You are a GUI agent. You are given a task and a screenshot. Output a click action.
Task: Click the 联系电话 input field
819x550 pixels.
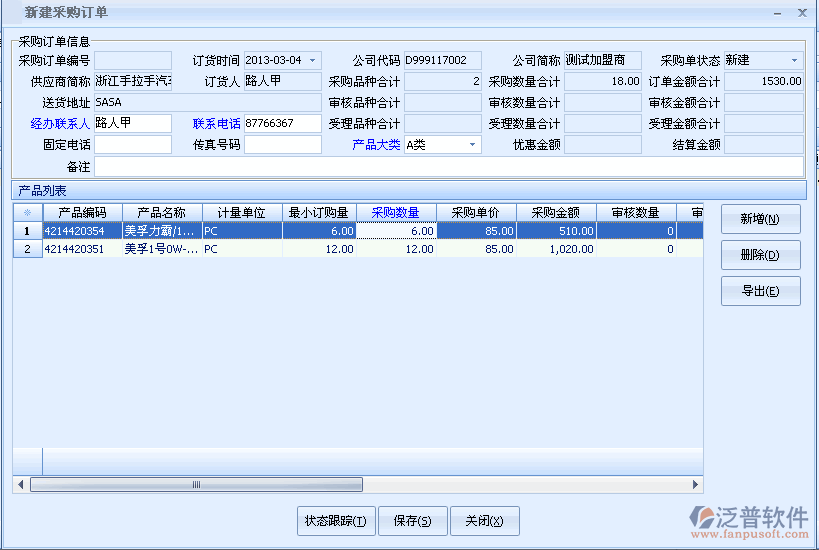pos(282,124)
